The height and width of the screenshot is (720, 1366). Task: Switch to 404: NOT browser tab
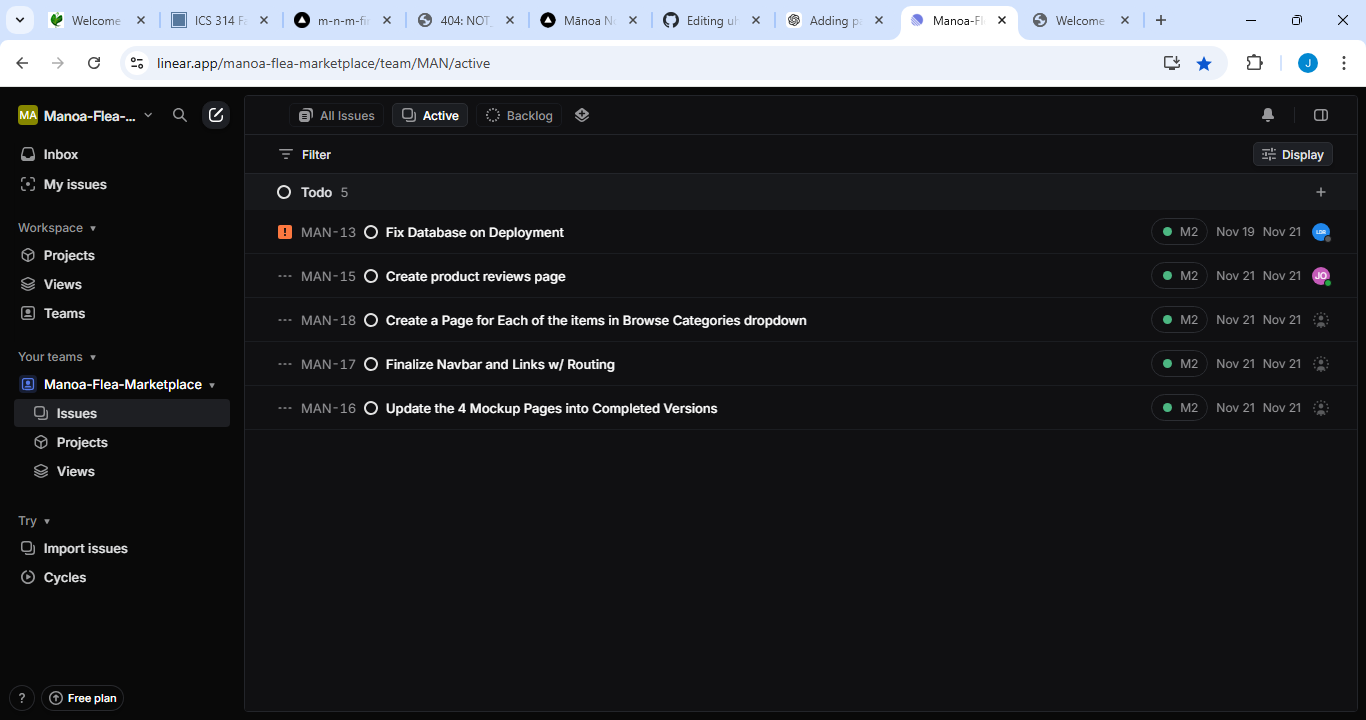[x=467, y=20]
